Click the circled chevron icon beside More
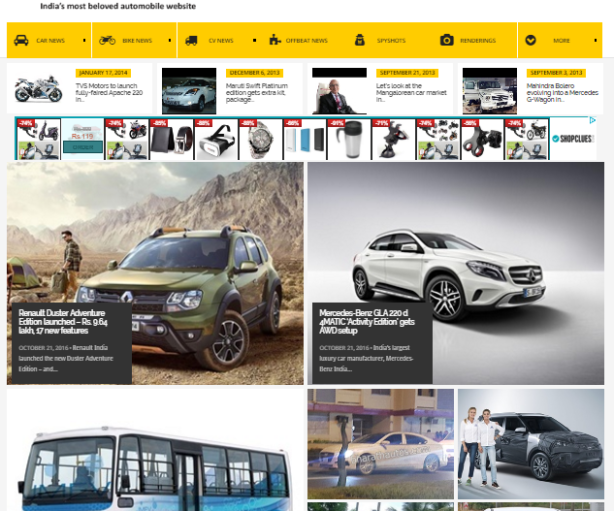 [531, 40]
